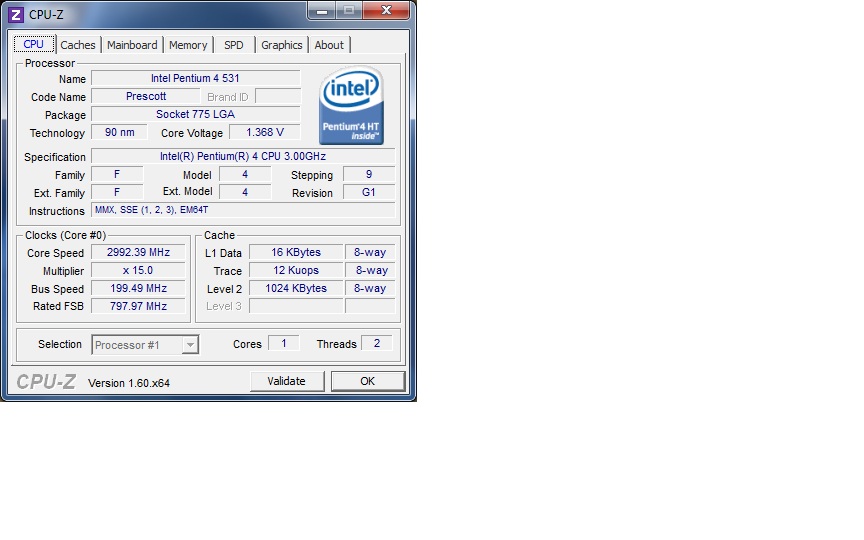Click the Name field Intel Pentium 4 531
The image size is (864, 540).
click(x=196, y=78)
